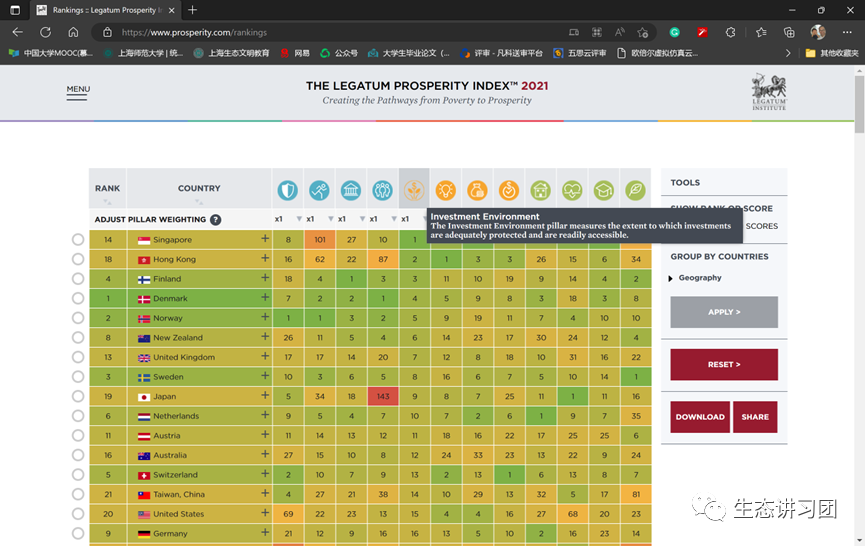Select the radio button beside New Zealand
The height and width of the screenshot is (546, 865).
pyautogui.click(x=78, y=338)
